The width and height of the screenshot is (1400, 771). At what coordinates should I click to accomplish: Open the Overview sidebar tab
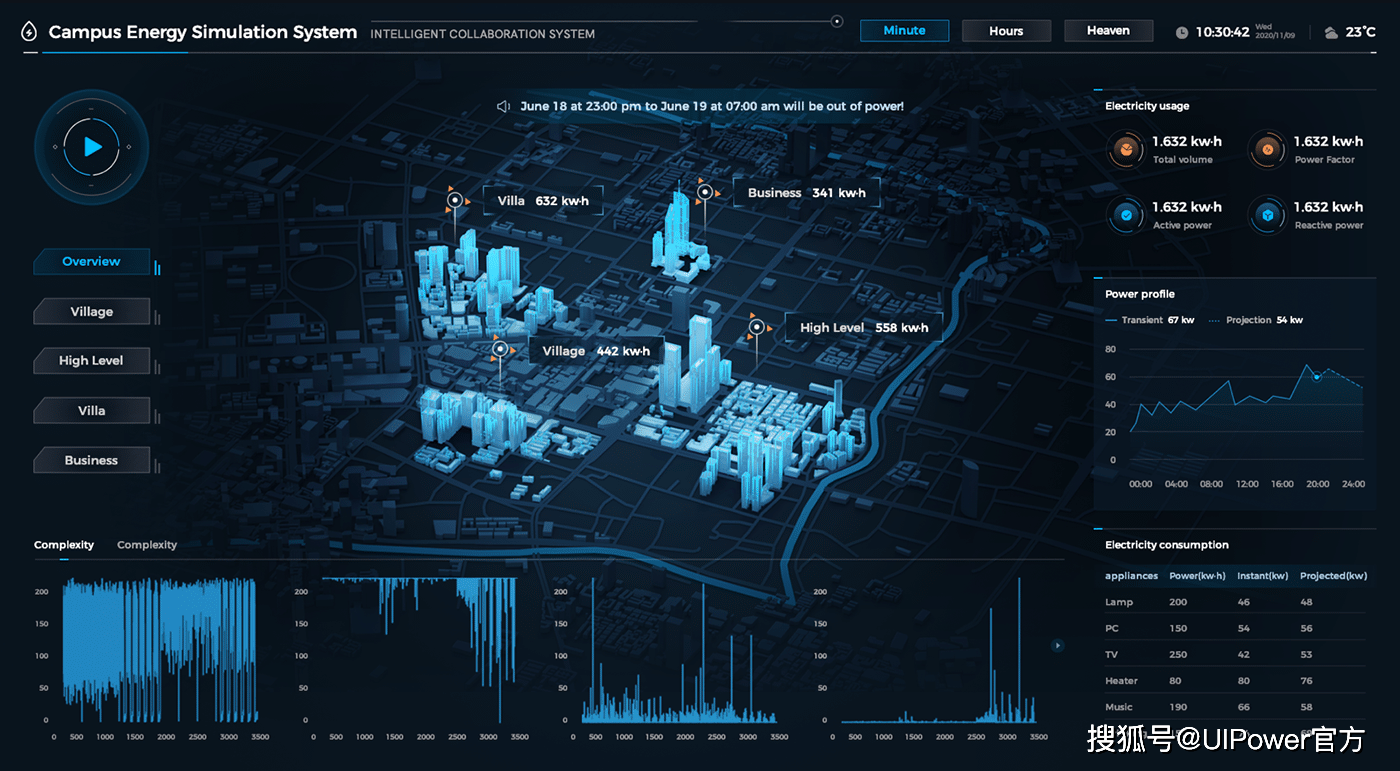point(92,262)
